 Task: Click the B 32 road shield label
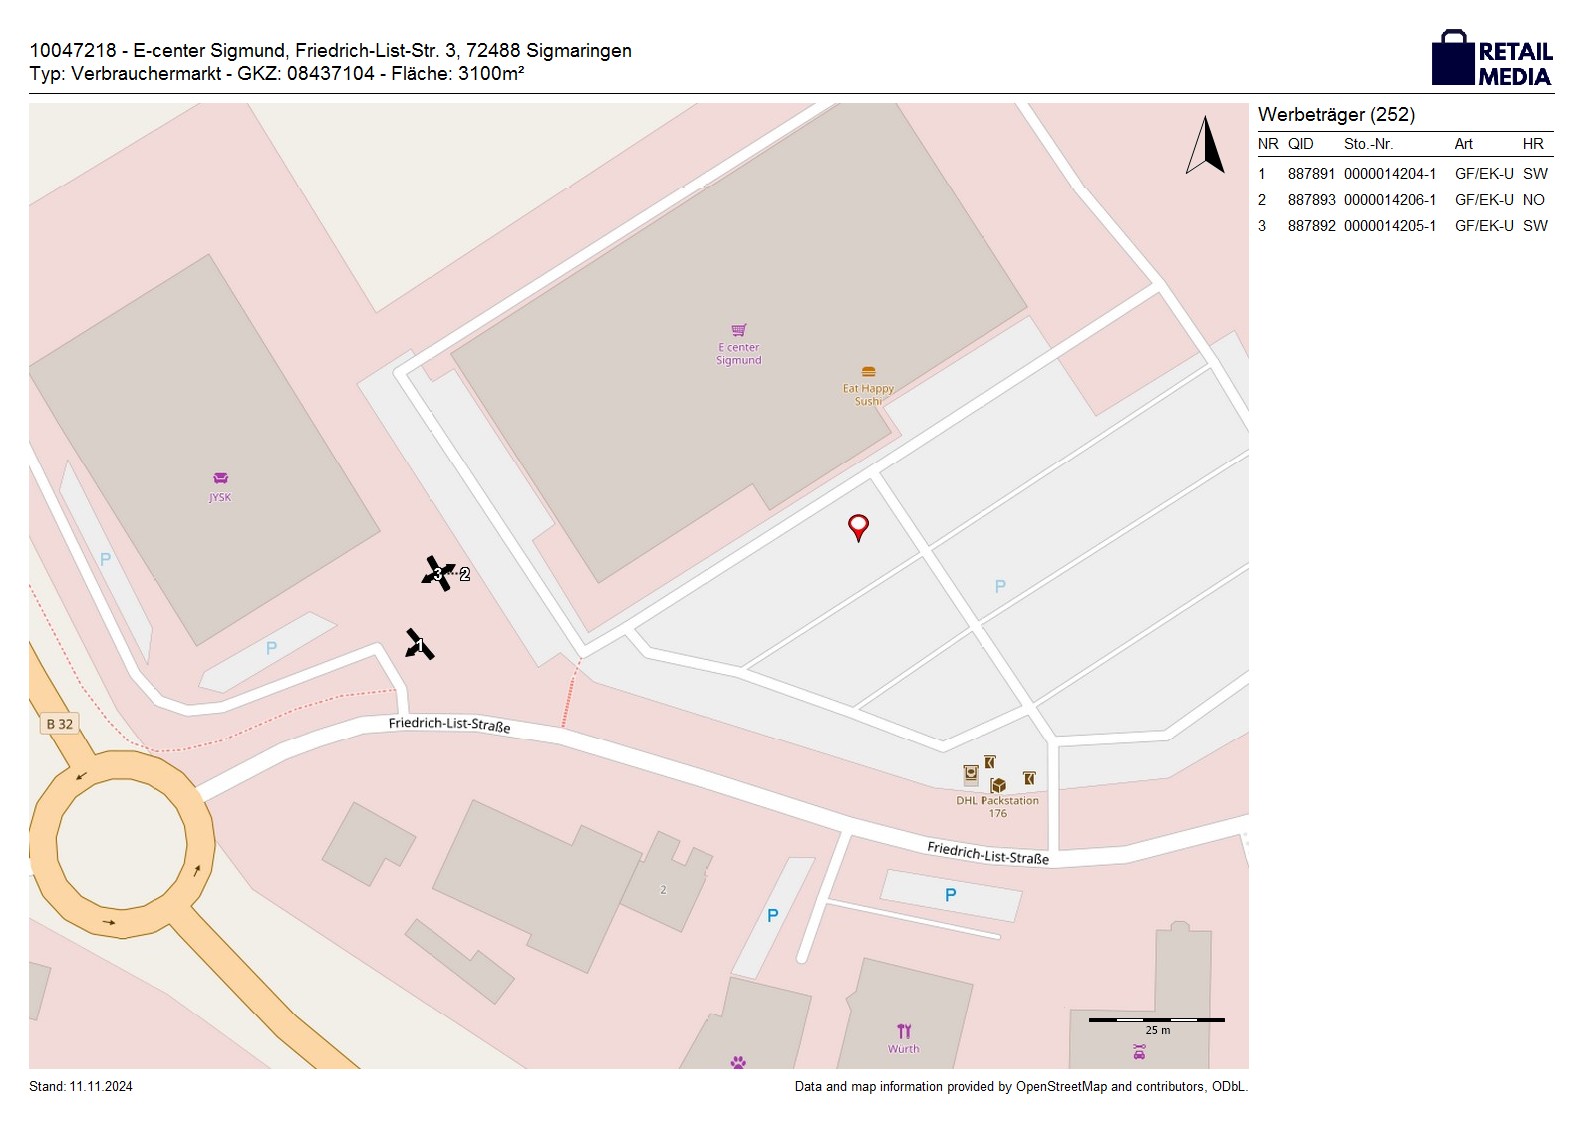pos(60,724)
